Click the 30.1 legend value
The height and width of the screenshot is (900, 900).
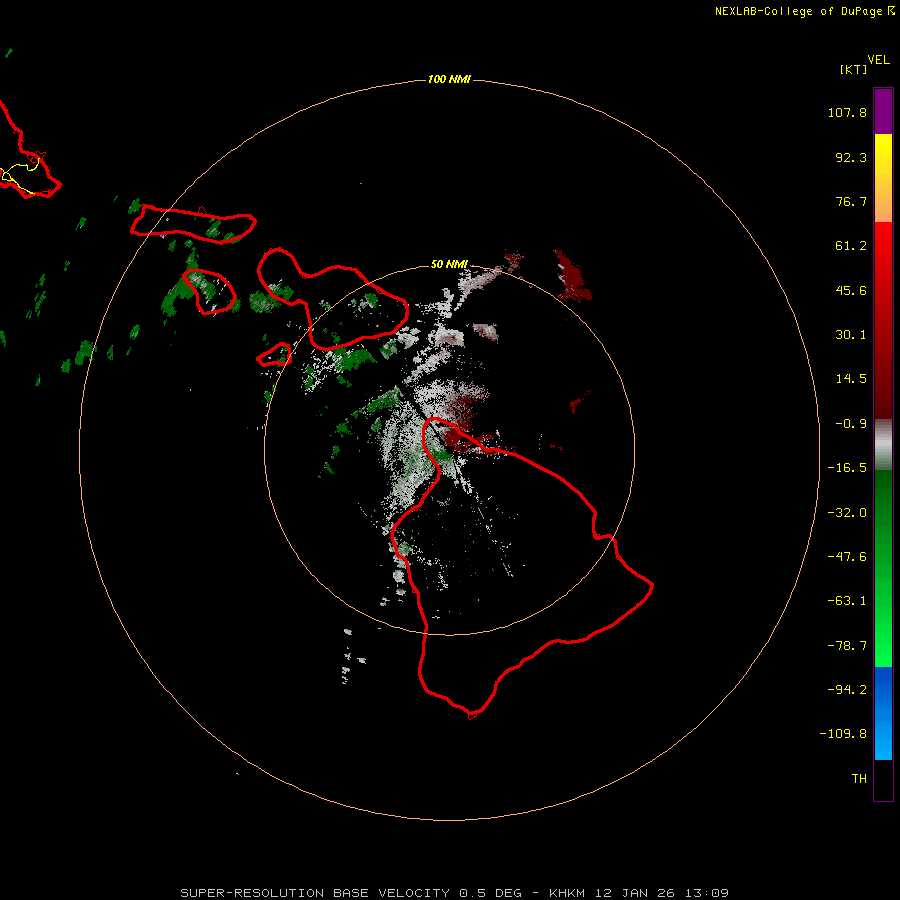851,335
